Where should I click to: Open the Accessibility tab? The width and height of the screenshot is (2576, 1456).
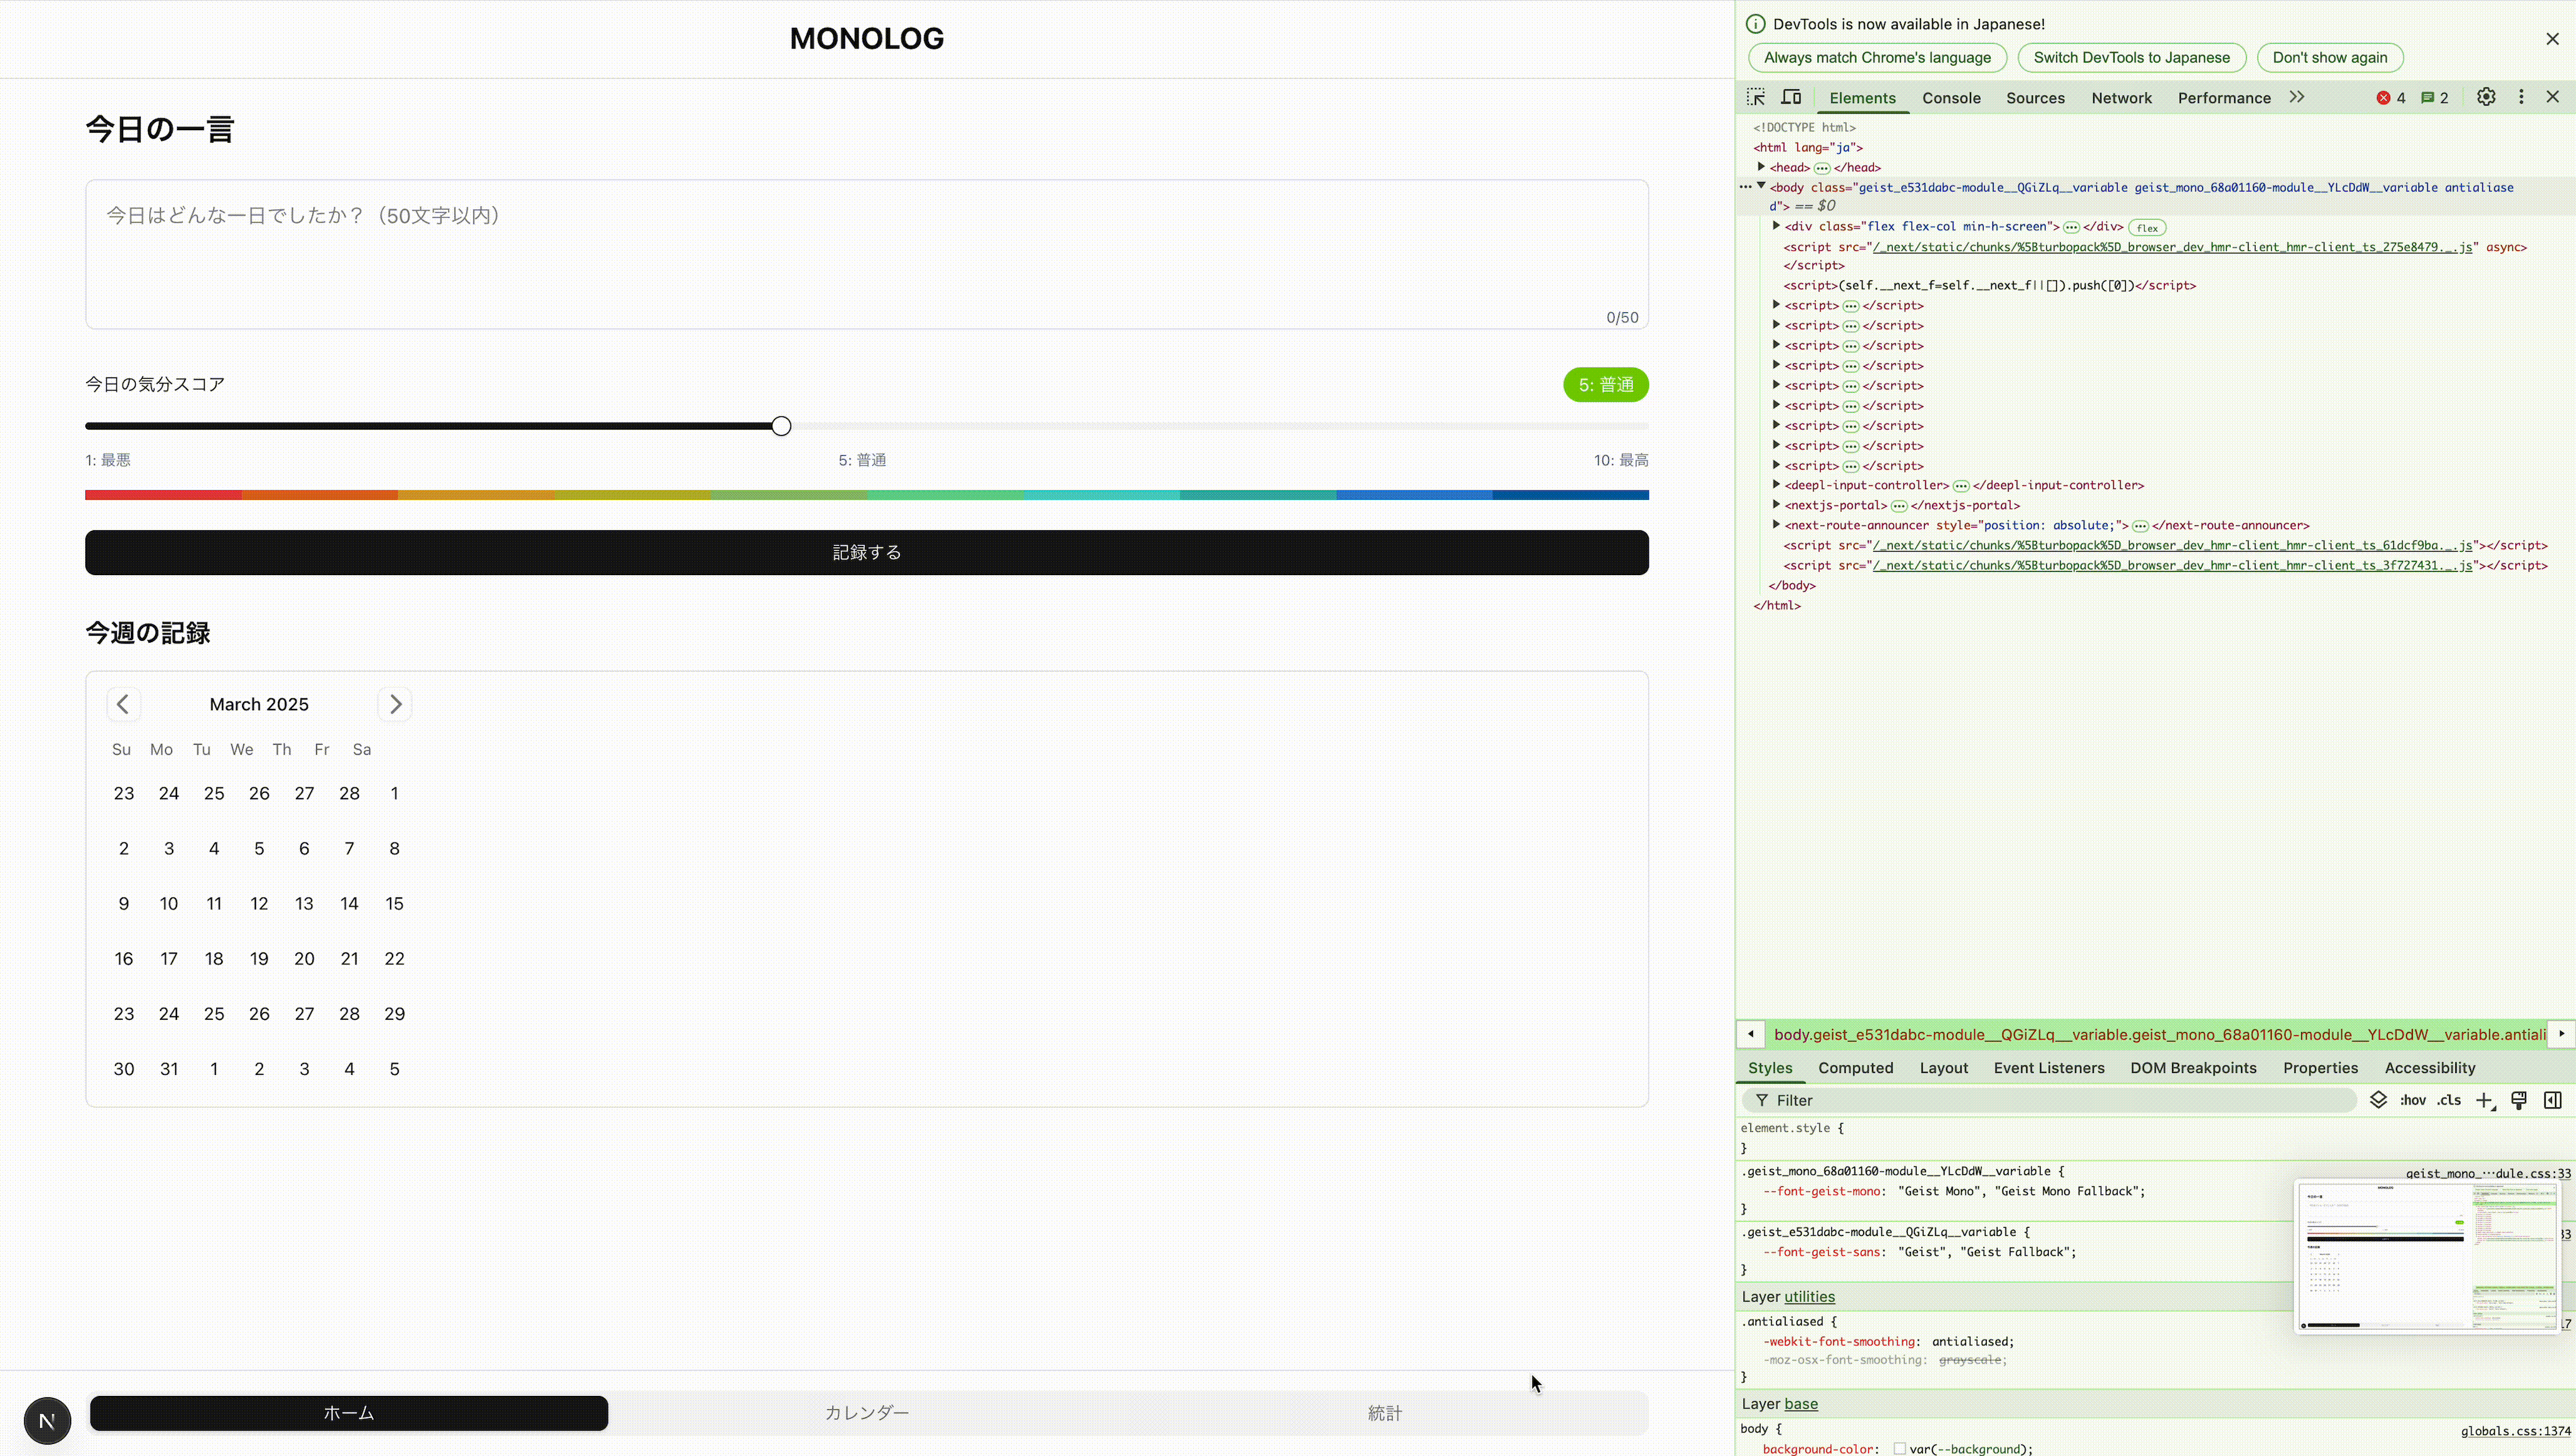pos(2429,1068)
